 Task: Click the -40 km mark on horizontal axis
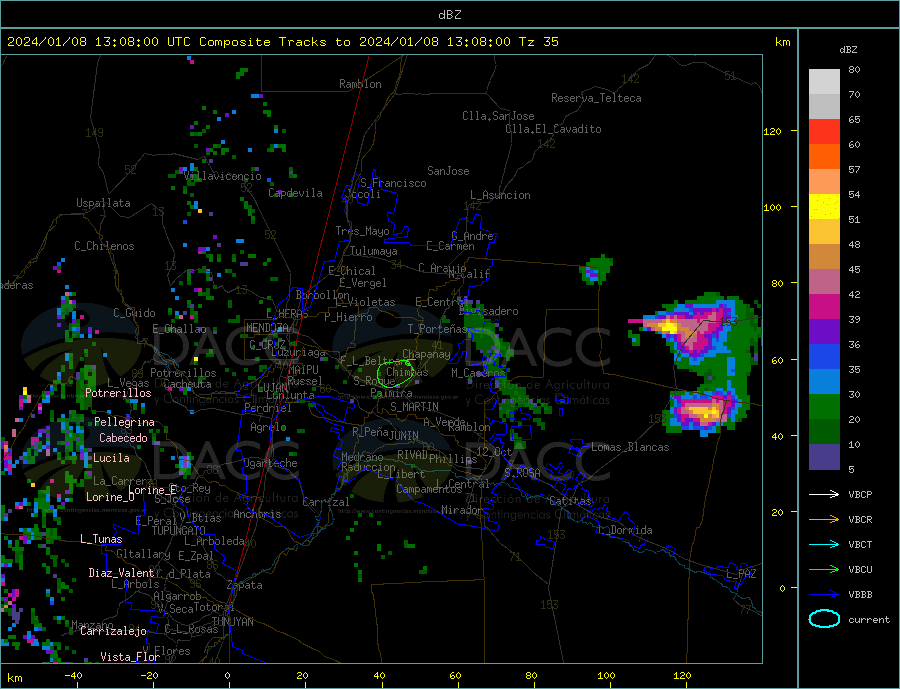click(73, 676)
